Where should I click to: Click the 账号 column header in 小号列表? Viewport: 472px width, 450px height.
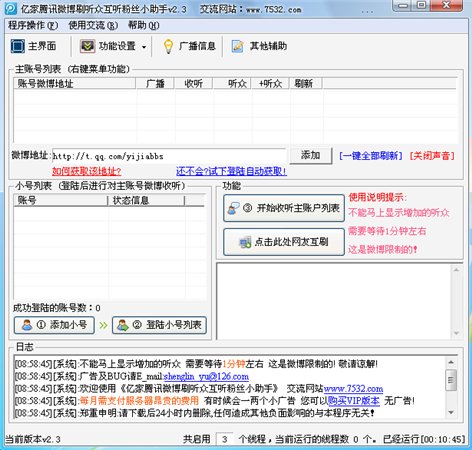[x=61, y=200]
